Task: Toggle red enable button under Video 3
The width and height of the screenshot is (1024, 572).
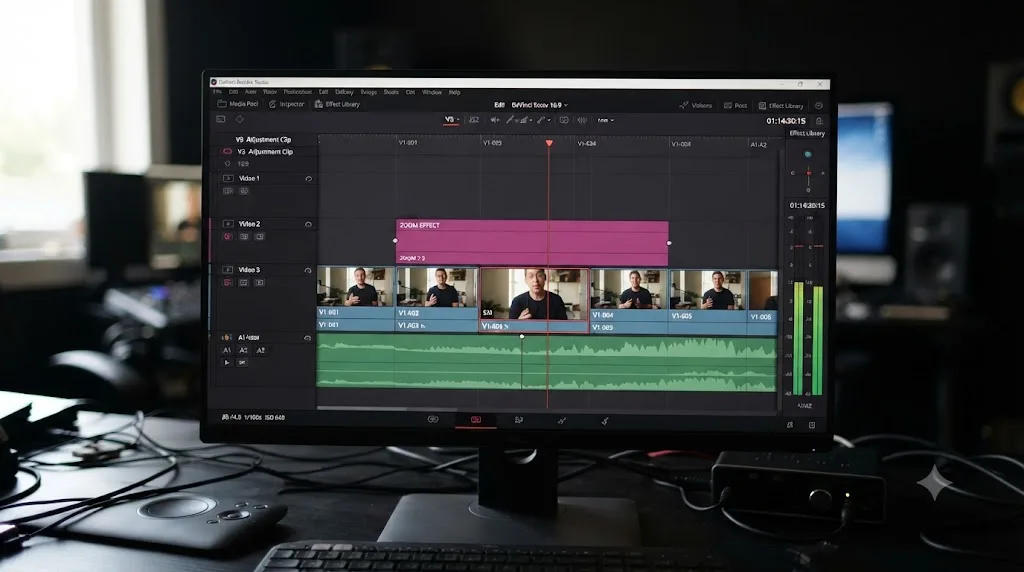Action: click(228, 283)
